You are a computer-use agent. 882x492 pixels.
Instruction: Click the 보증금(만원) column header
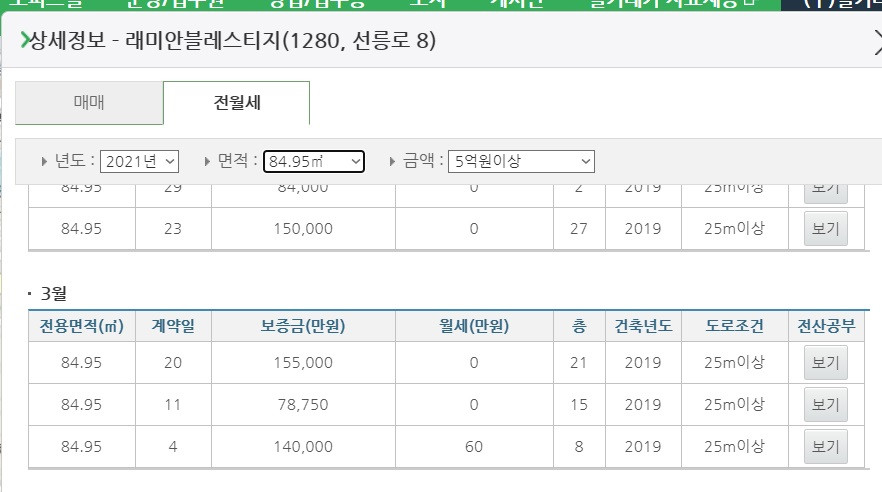coord(303,326)
